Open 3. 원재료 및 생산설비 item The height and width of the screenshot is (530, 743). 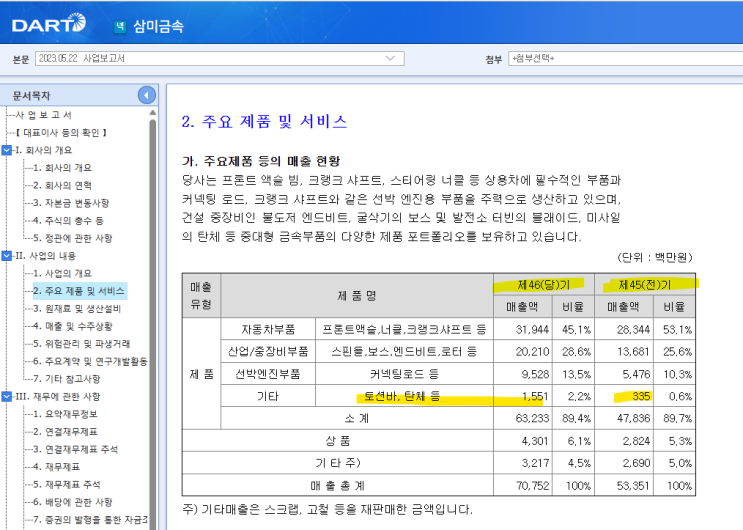[77, 309]
